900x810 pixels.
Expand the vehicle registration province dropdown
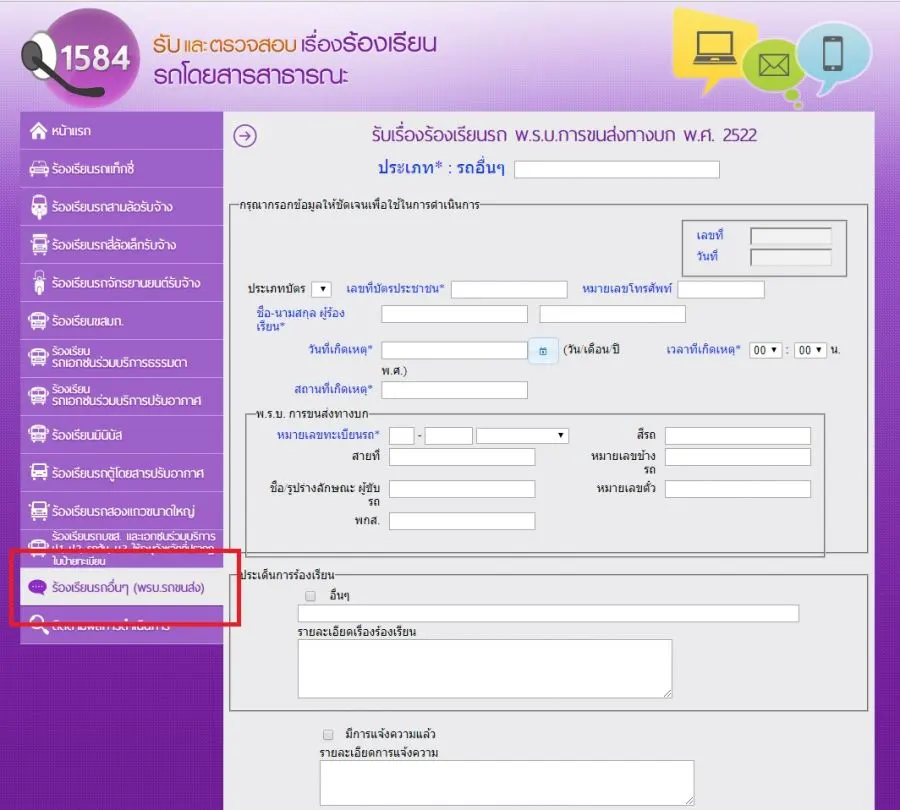coord(522,436)
